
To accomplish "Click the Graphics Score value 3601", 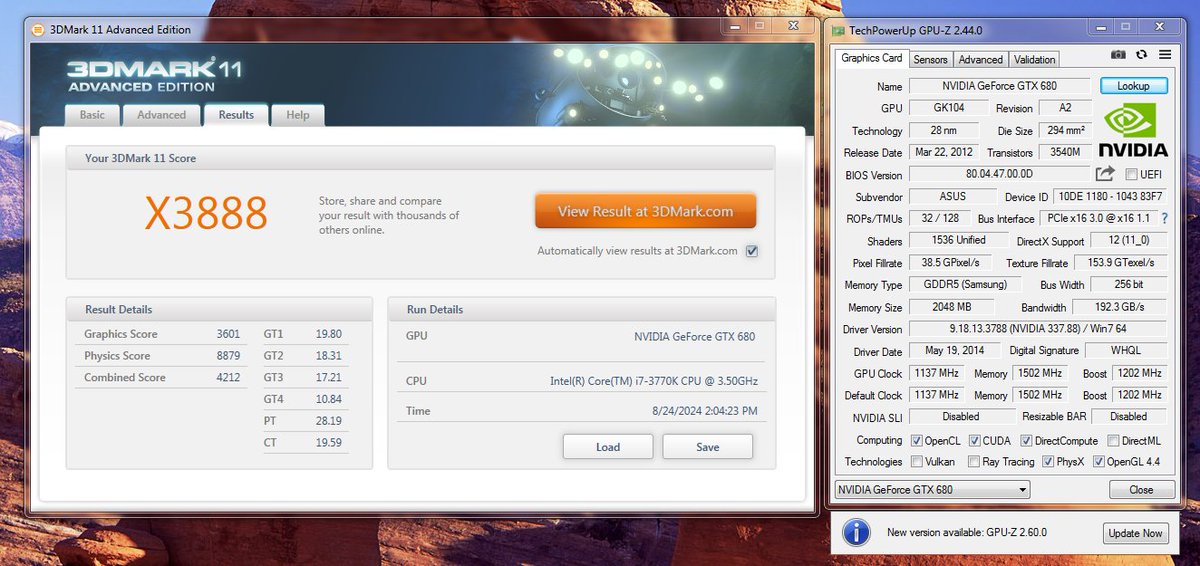I will [229, 334].
